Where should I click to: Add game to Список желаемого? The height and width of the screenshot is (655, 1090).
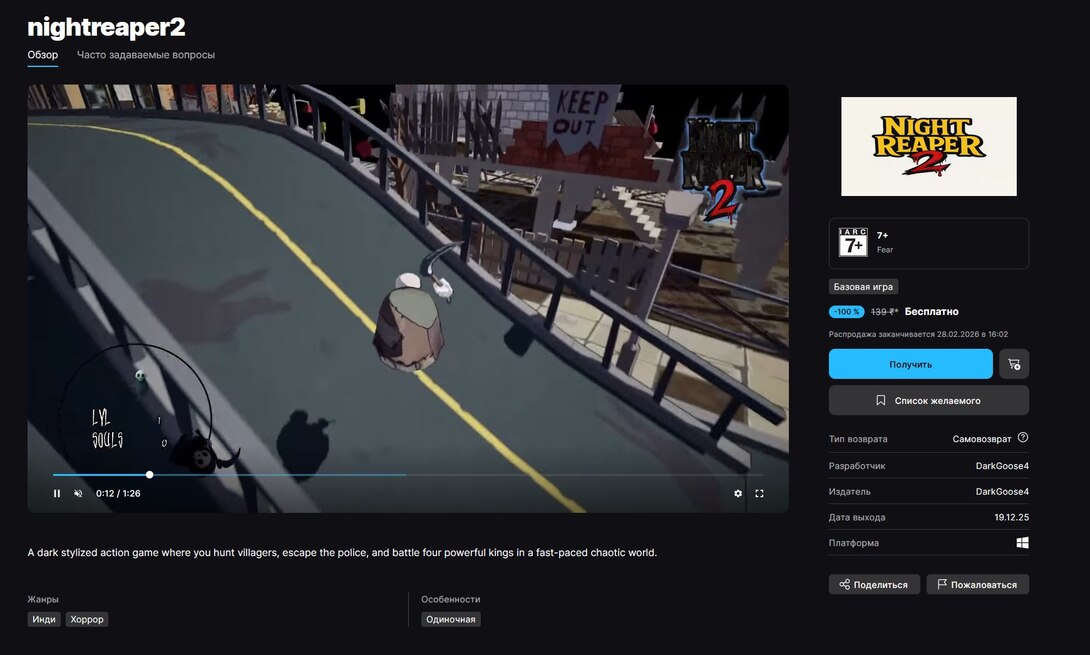click(928, 400)
